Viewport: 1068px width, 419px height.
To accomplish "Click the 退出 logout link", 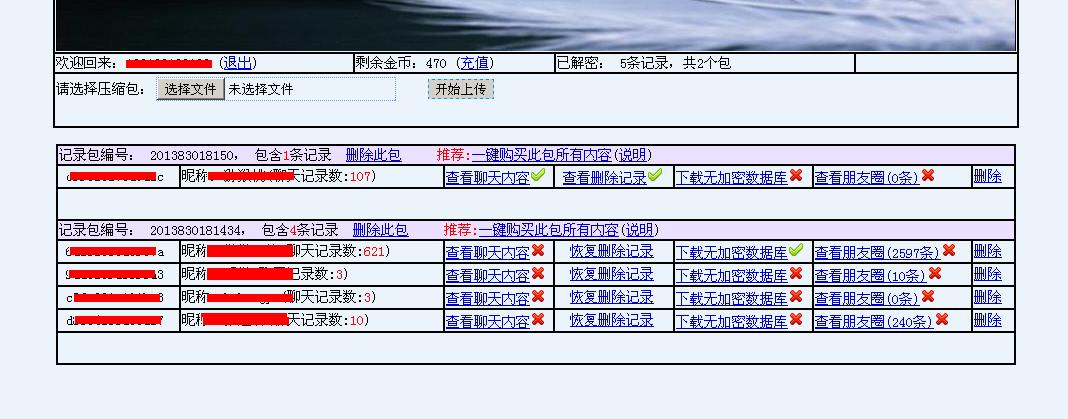I will (x=238, y=63).
